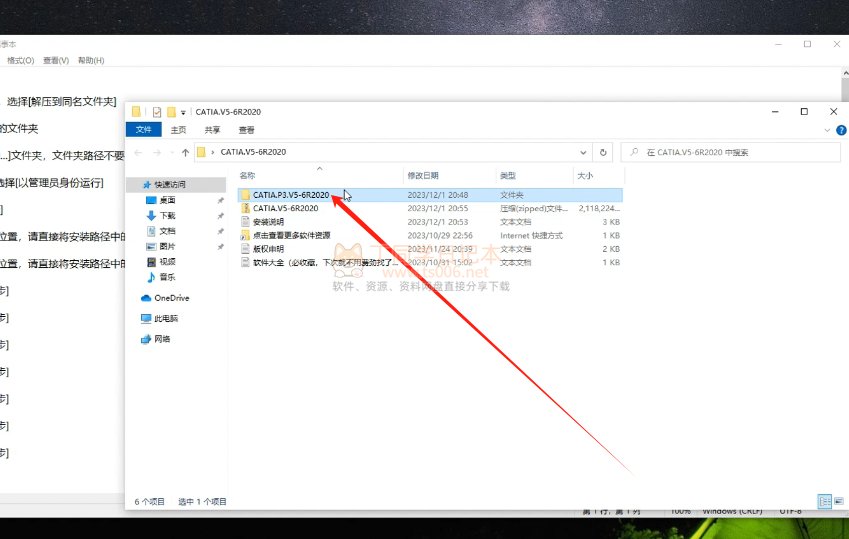Click address bar path chevron before CATIA.V5-6R2020
Viewport: 849px width, 539px height.
coord(212,153)
